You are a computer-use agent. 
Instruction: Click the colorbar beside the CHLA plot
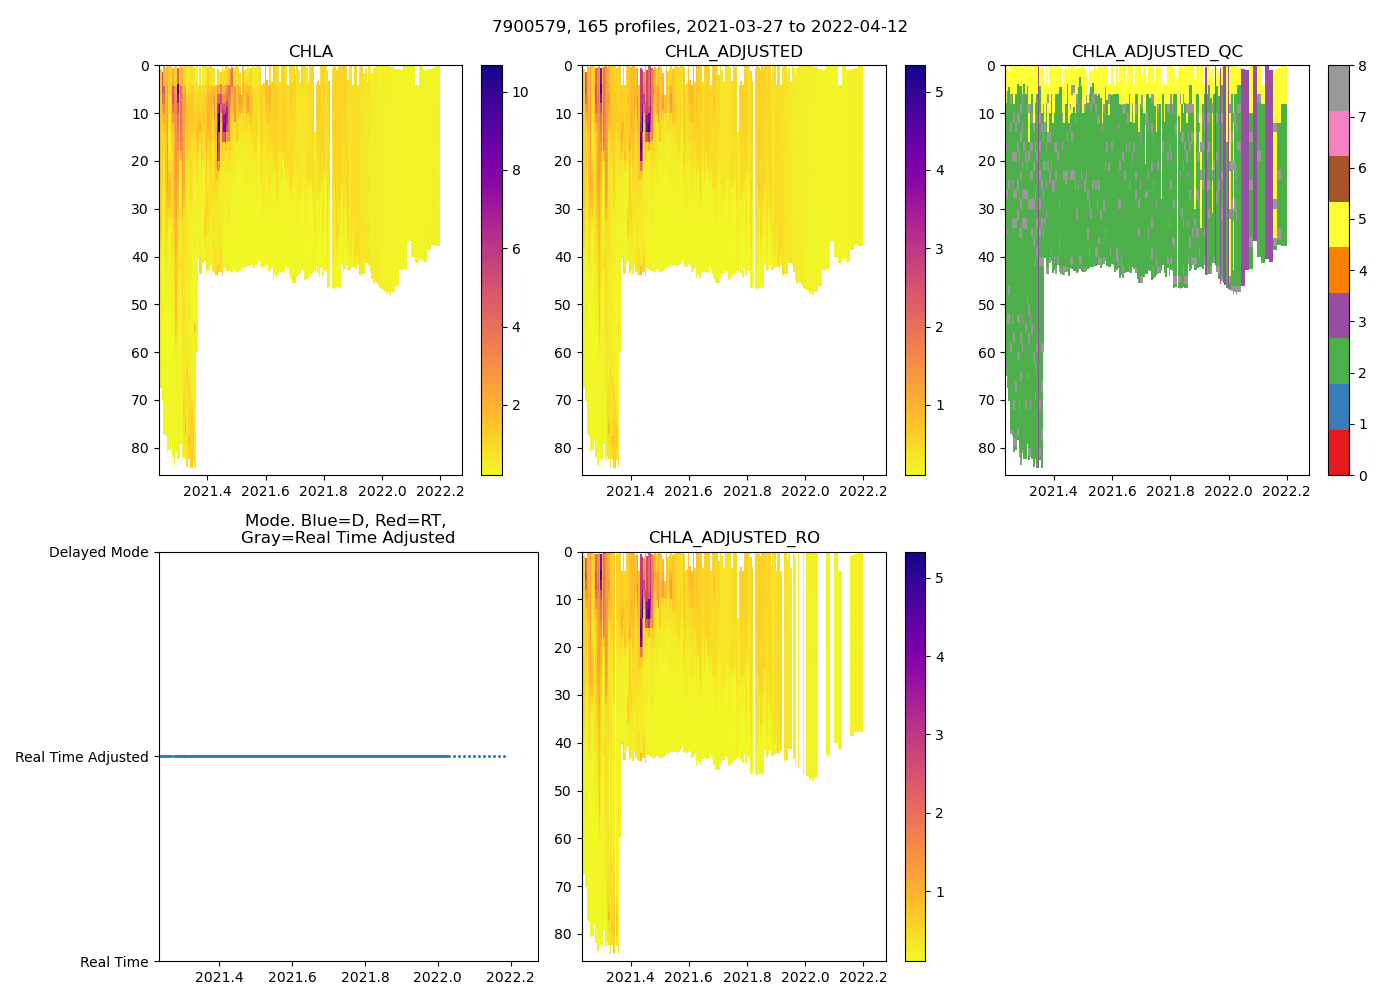tap(491, 270)
